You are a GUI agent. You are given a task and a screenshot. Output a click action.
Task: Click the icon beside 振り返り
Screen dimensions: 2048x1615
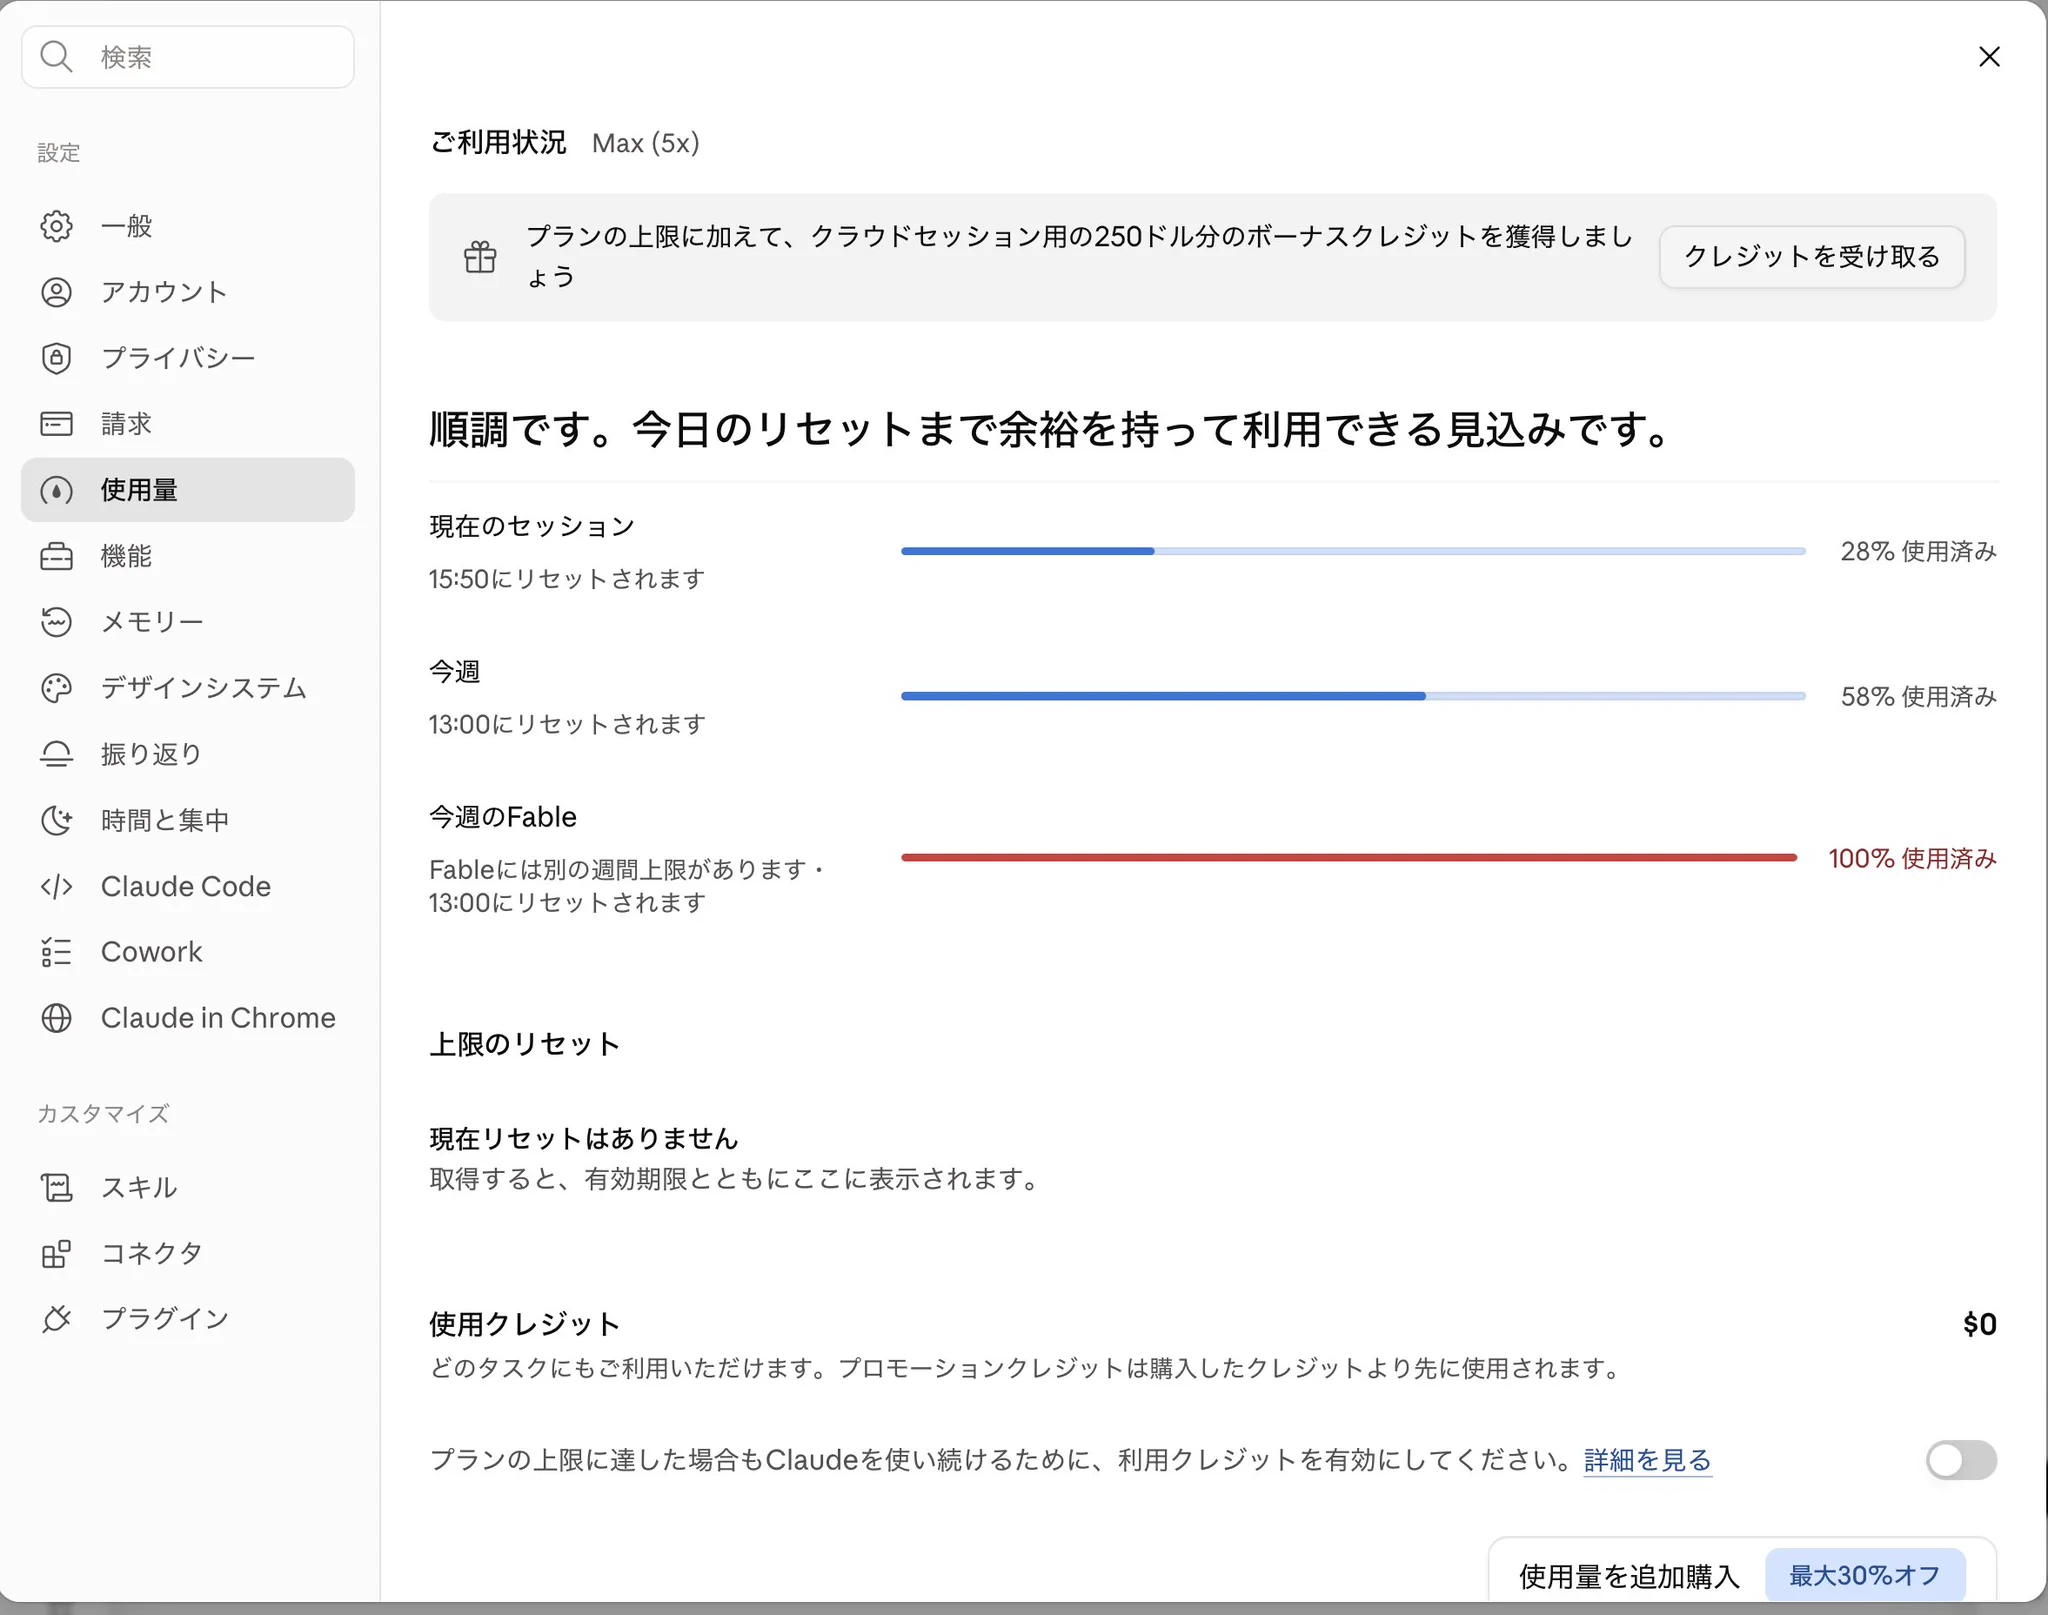point(56,754)
